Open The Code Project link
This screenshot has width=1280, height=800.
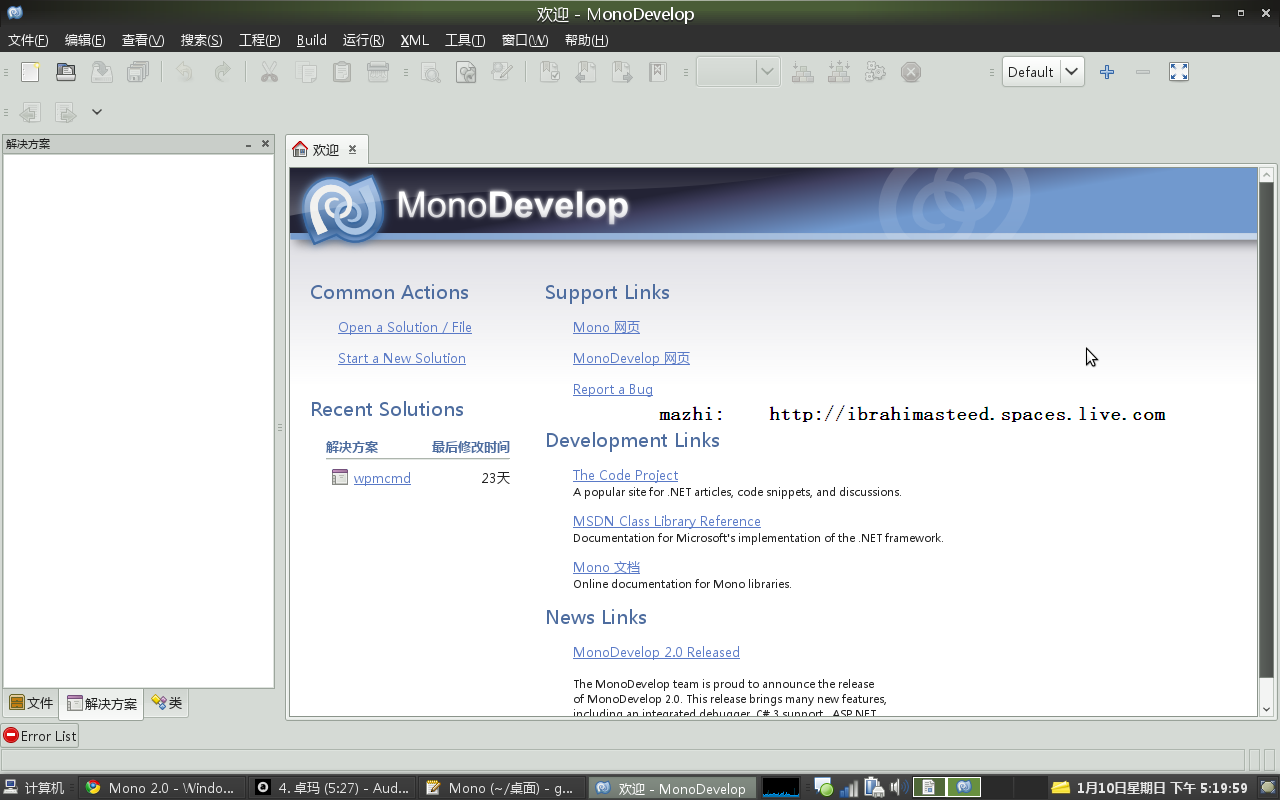click(x=625, y=475)
